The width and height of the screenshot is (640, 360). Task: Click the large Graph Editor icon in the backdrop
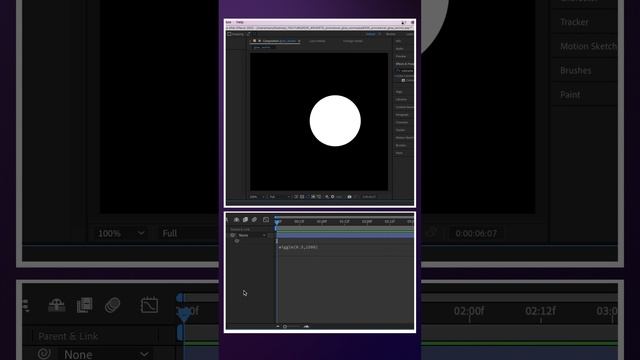tap(149, 305)
